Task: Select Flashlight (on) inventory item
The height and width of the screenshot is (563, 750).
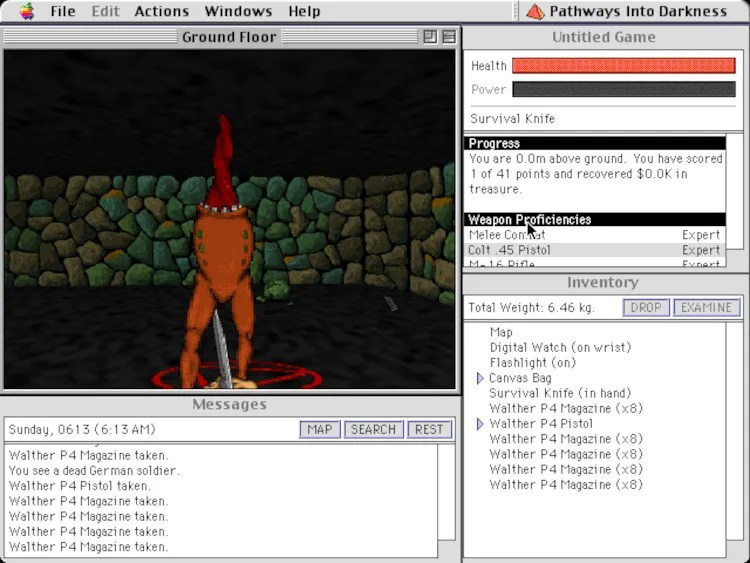Action: 532,363
